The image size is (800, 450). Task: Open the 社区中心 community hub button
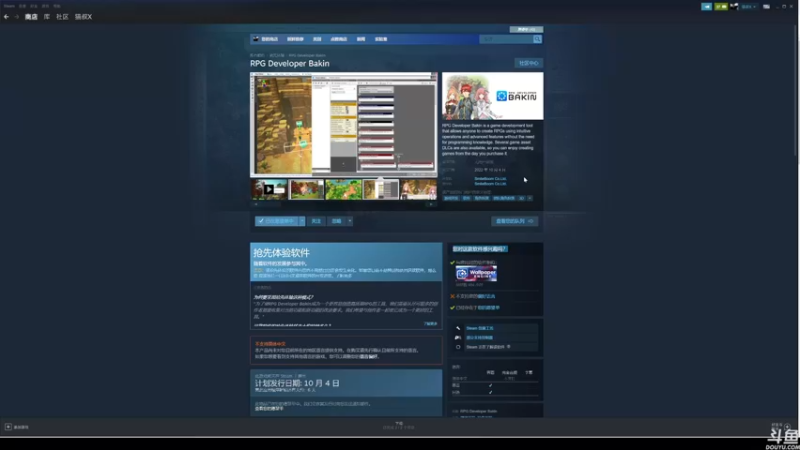529,63
